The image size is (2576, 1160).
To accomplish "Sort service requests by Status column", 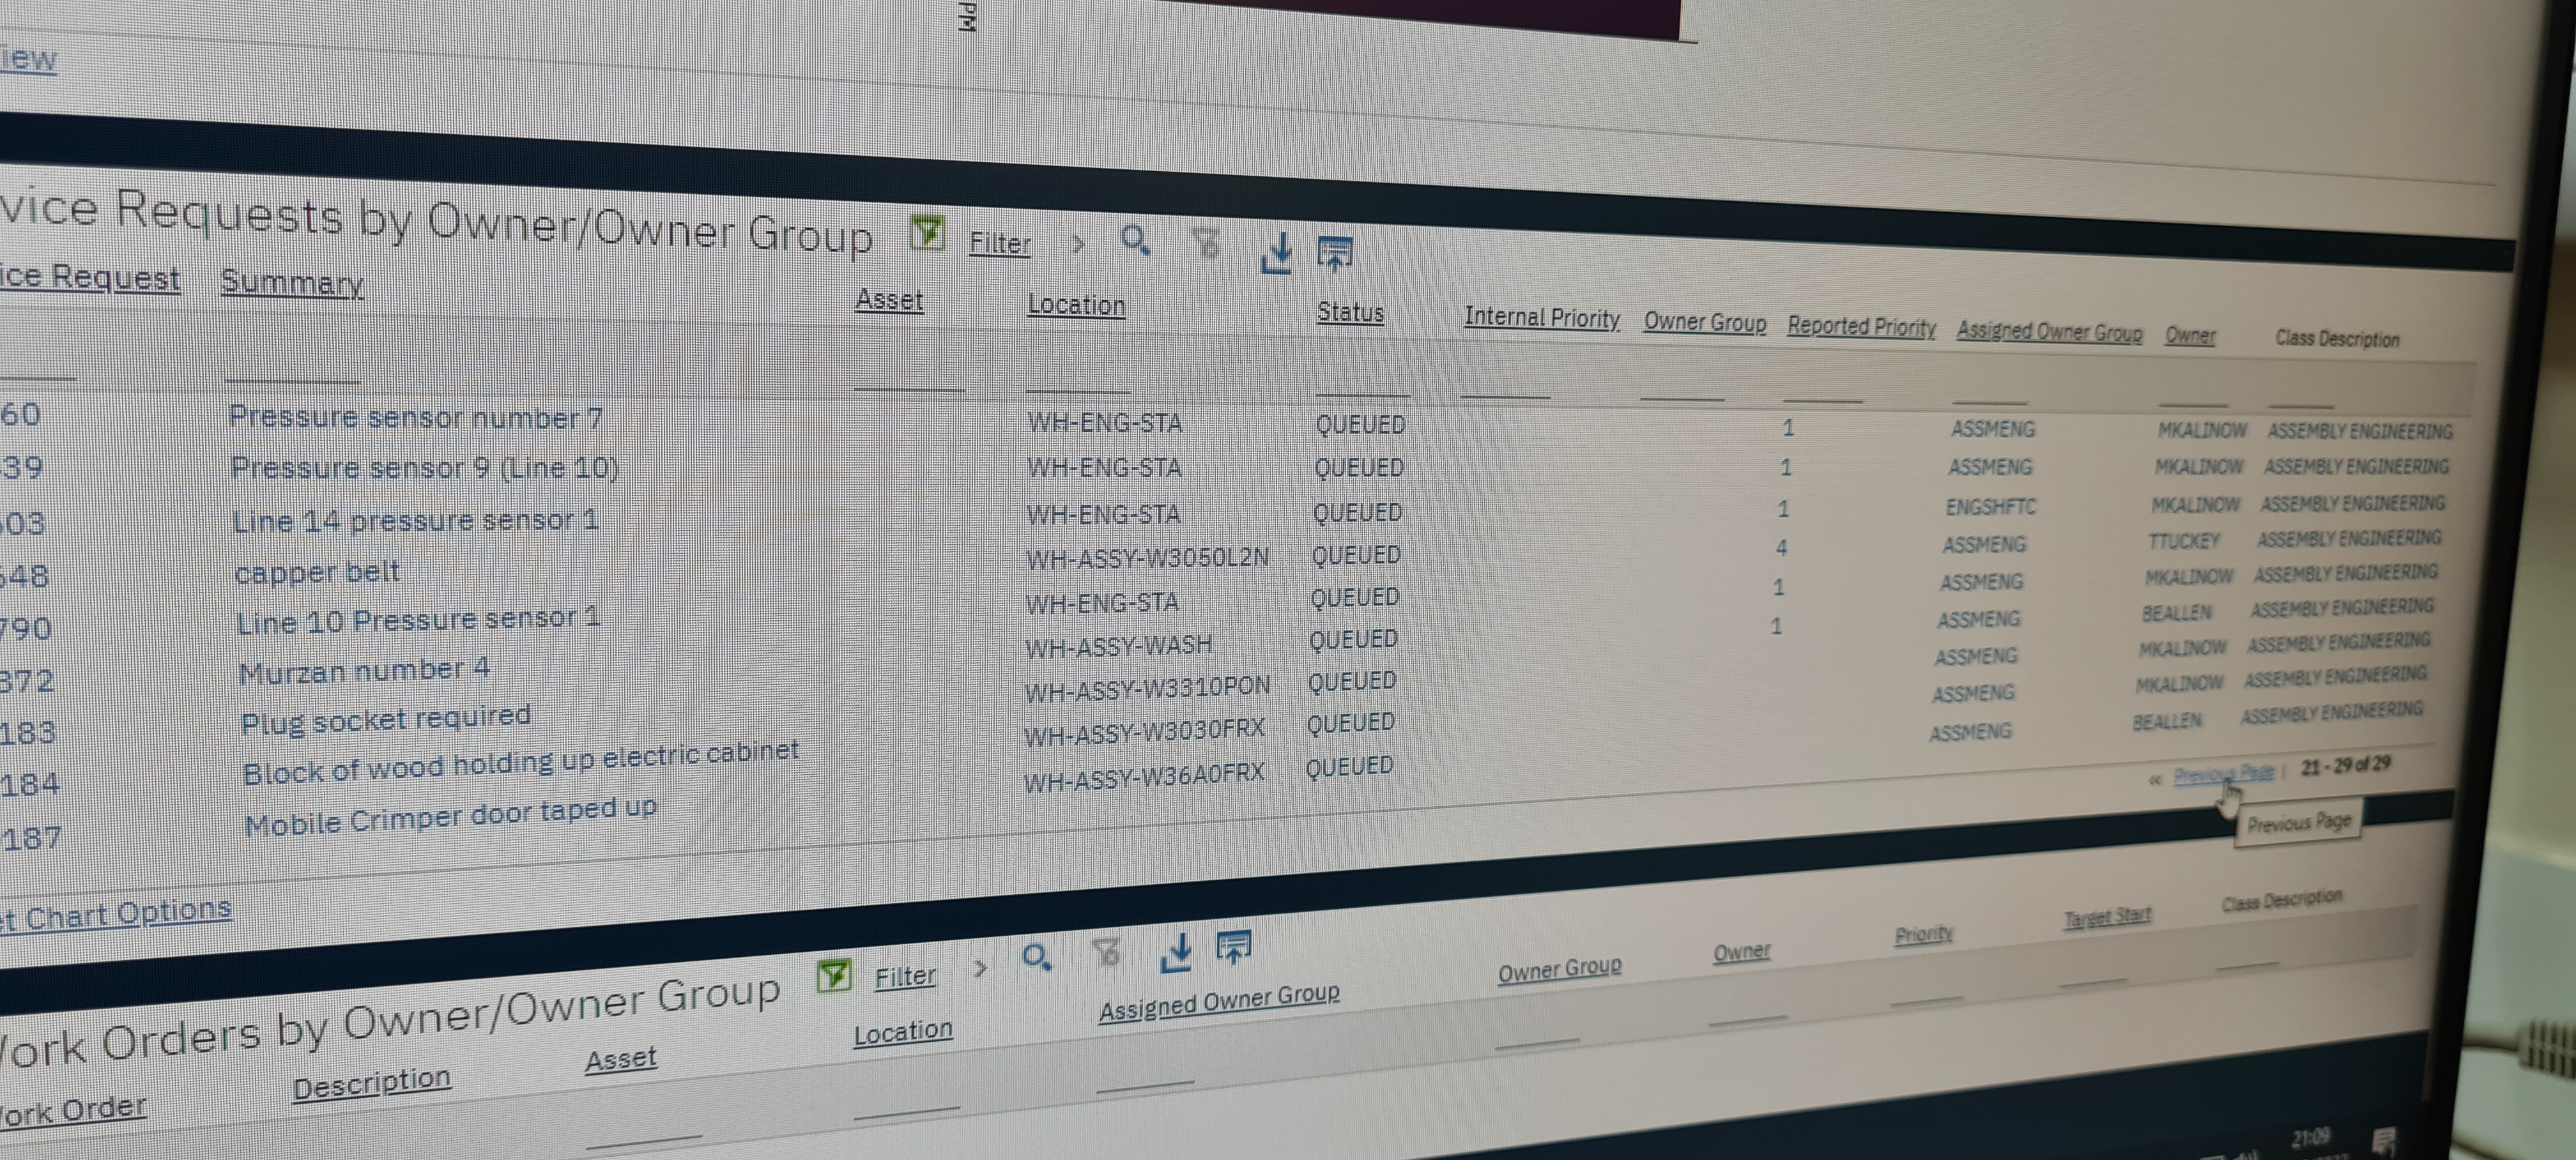I will (1350, 312).
